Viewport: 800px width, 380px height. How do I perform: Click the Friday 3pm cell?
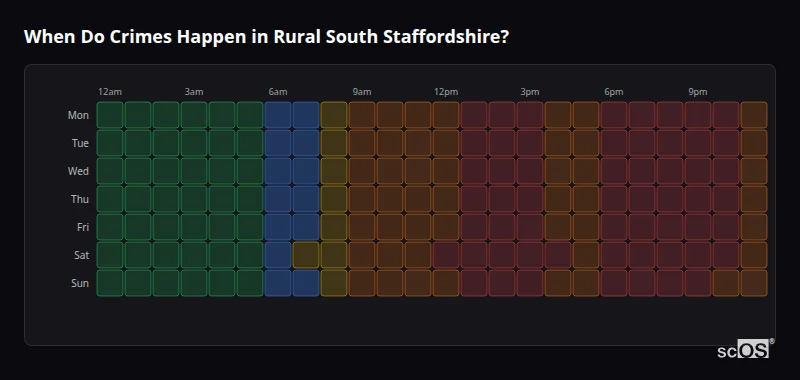point(530,226)
